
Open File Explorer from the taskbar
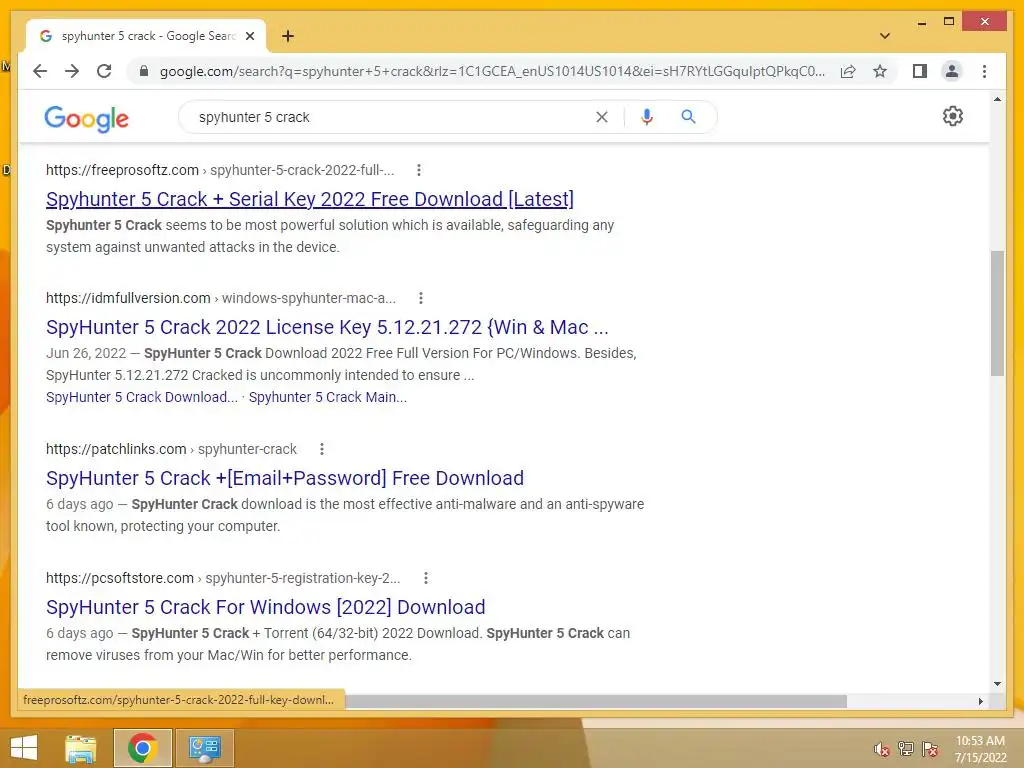coord(81,748)
